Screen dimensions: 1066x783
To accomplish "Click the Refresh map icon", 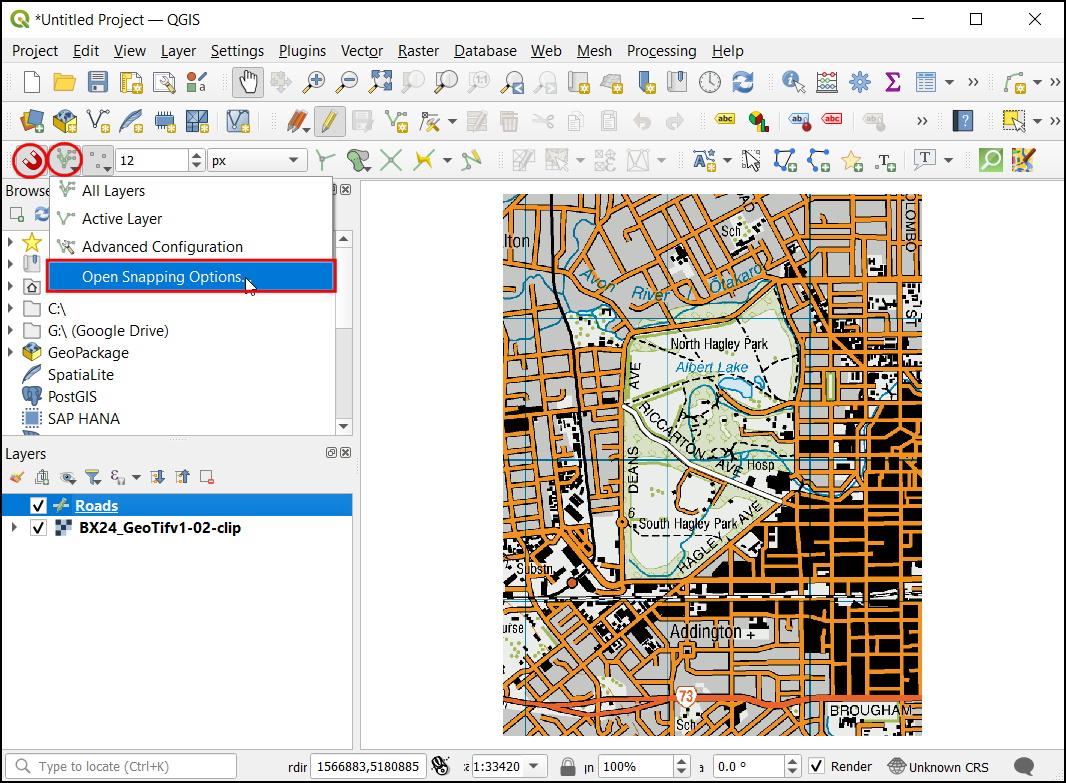I will point(742,82).
